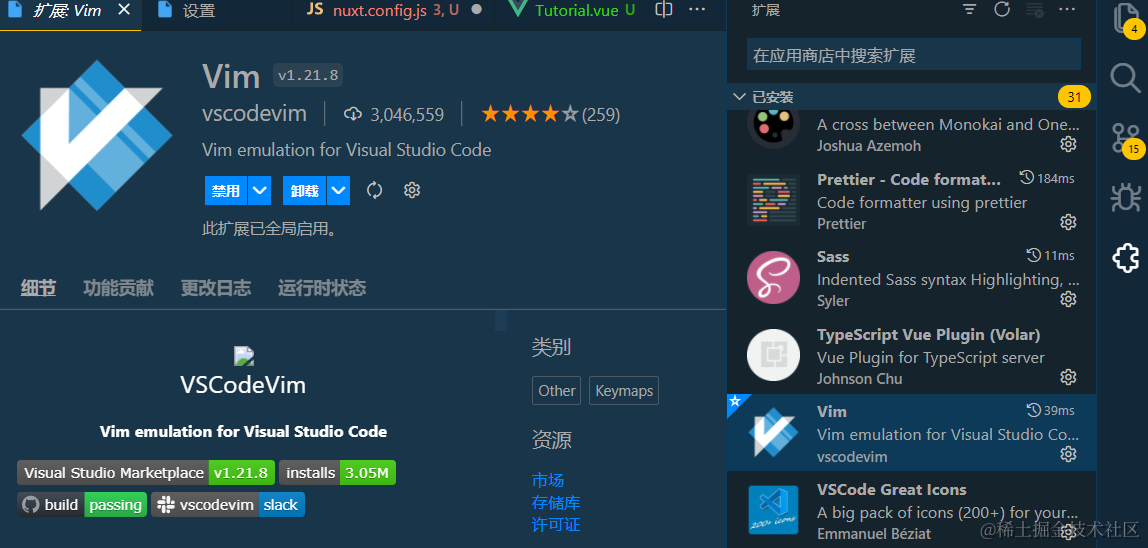Open the Search magnifier in activity bar

click(x=1126, y=78)
